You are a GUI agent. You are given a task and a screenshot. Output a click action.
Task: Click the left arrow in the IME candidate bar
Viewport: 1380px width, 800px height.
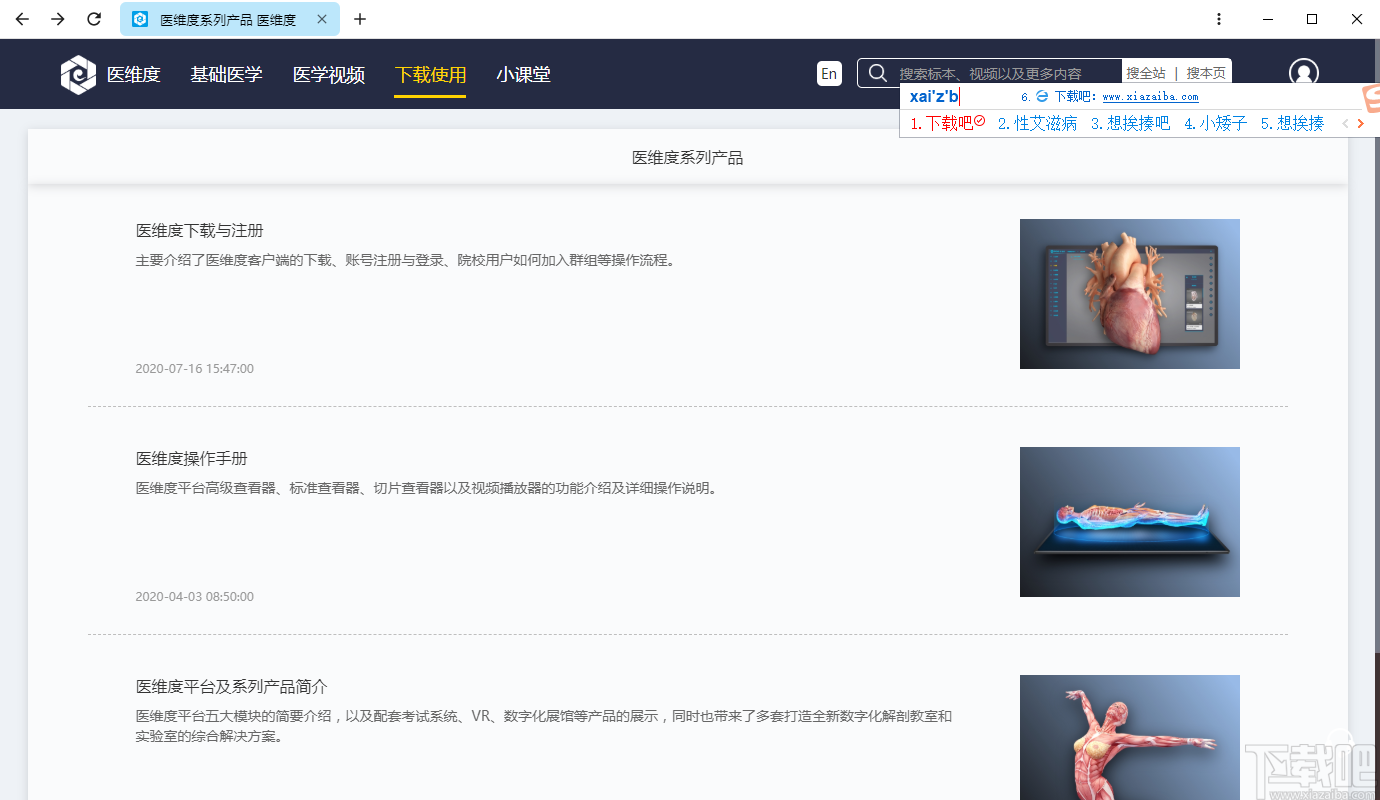click(x=1344, y=123)
